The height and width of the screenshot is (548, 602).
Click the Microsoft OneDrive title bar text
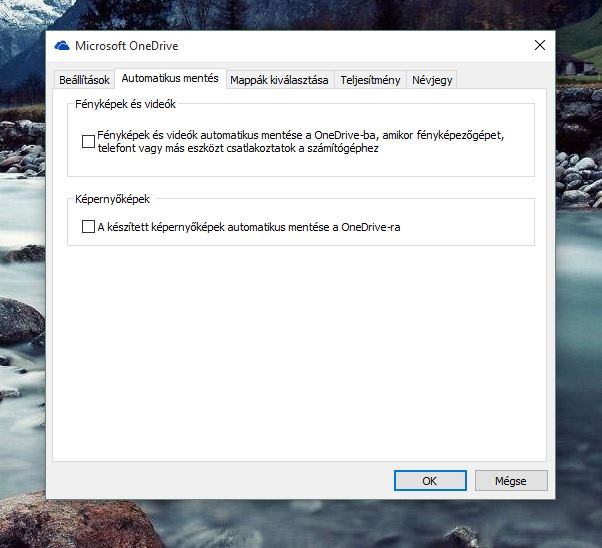coord(126,46)
